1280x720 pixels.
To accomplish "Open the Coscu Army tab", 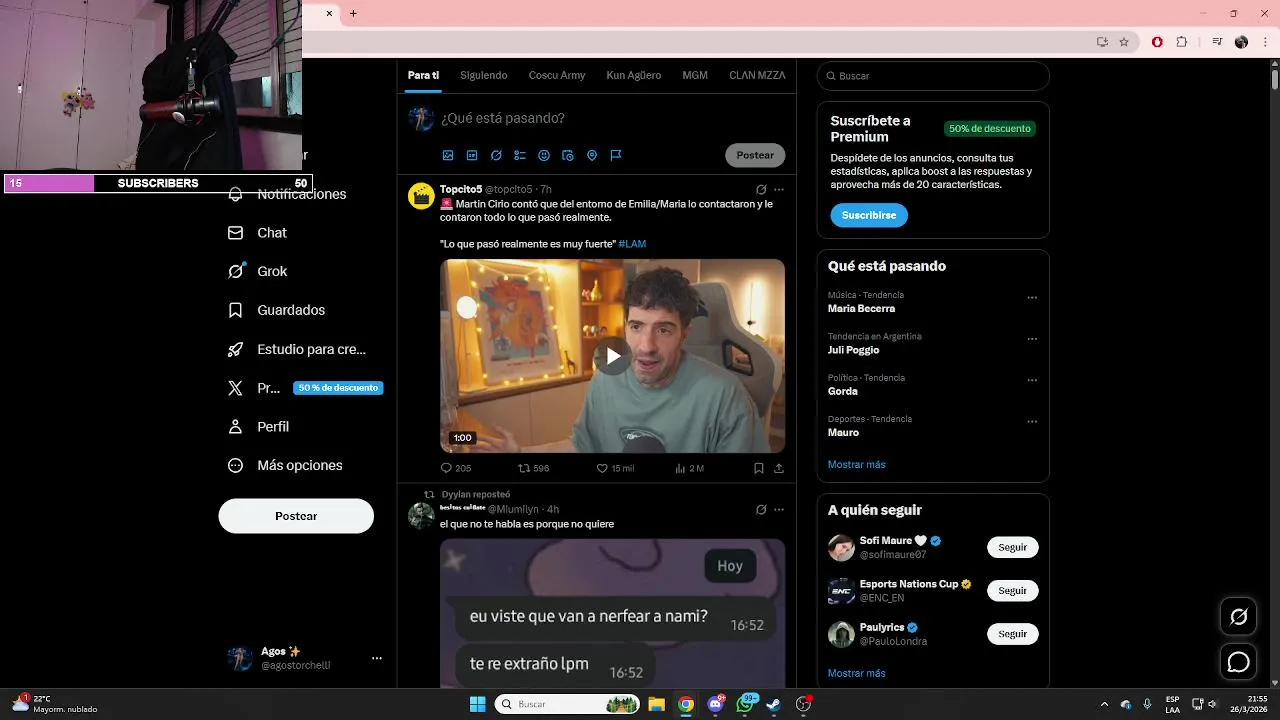I will pos(557,76).
